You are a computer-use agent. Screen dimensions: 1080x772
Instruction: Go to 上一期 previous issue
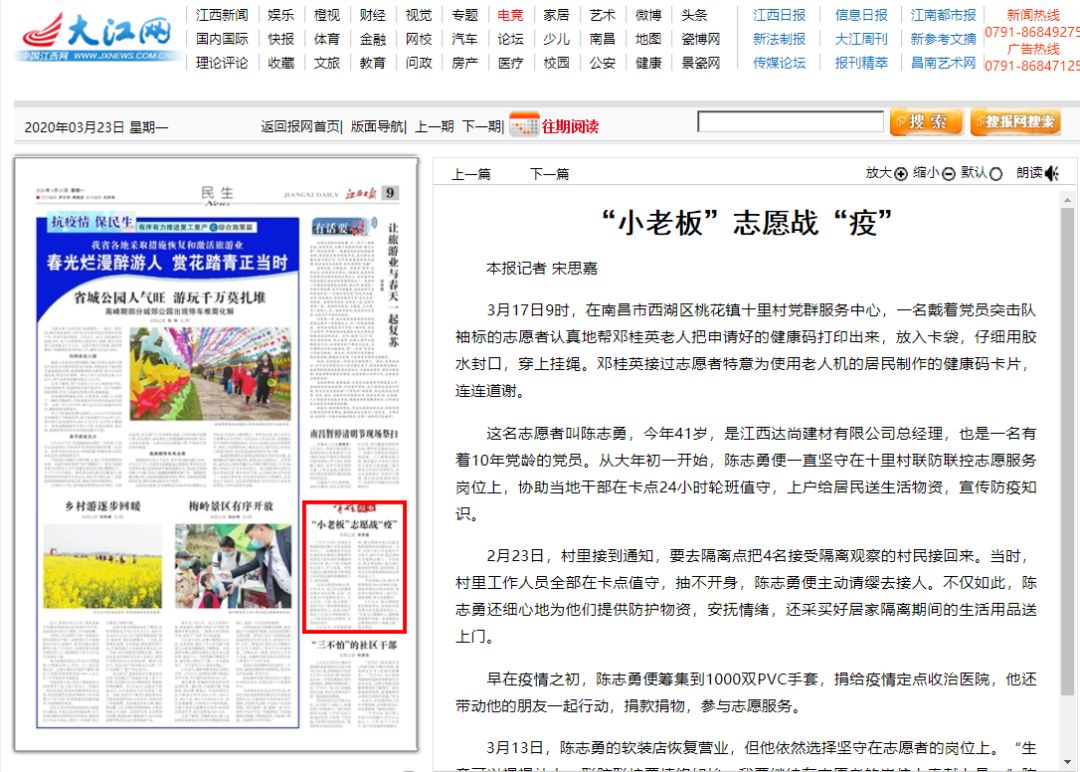point(434,126)
